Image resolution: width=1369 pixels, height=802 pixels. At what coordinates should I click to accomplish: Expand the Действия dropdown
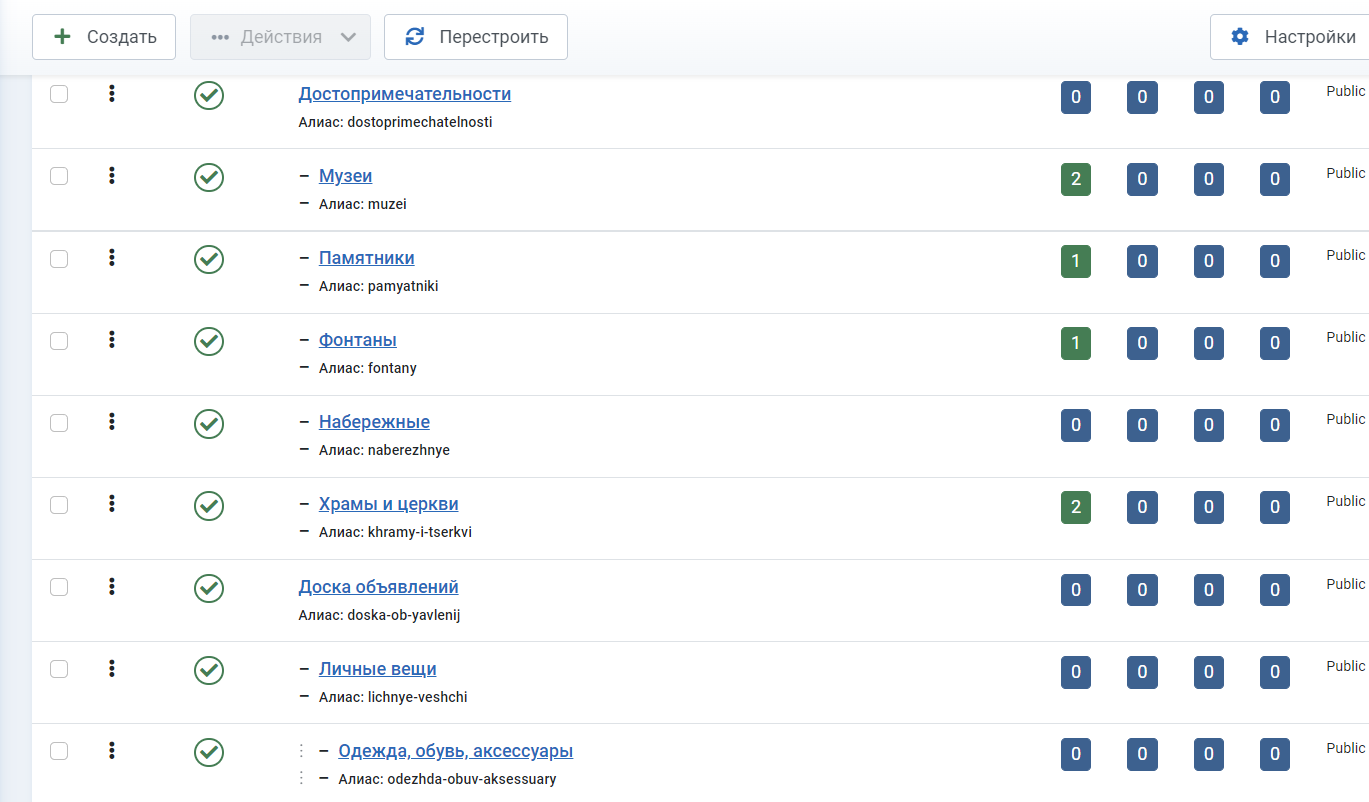point(280,37)
